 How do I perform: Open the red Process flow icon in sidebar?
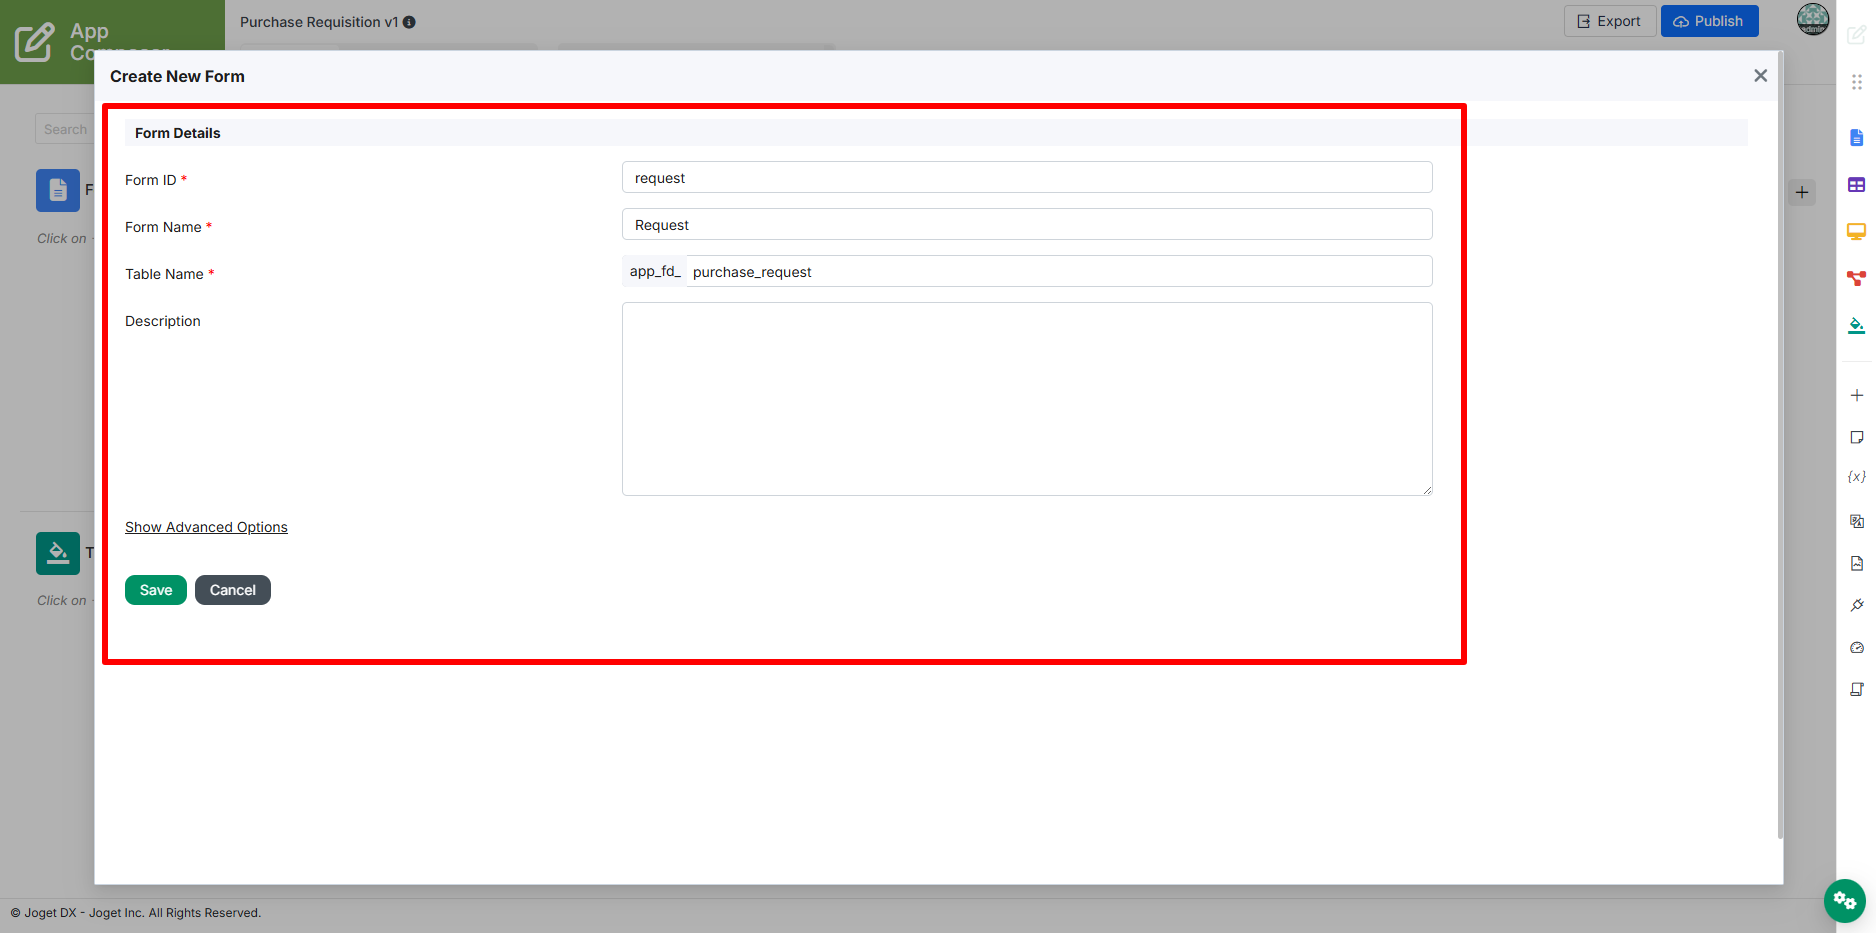1856,278
